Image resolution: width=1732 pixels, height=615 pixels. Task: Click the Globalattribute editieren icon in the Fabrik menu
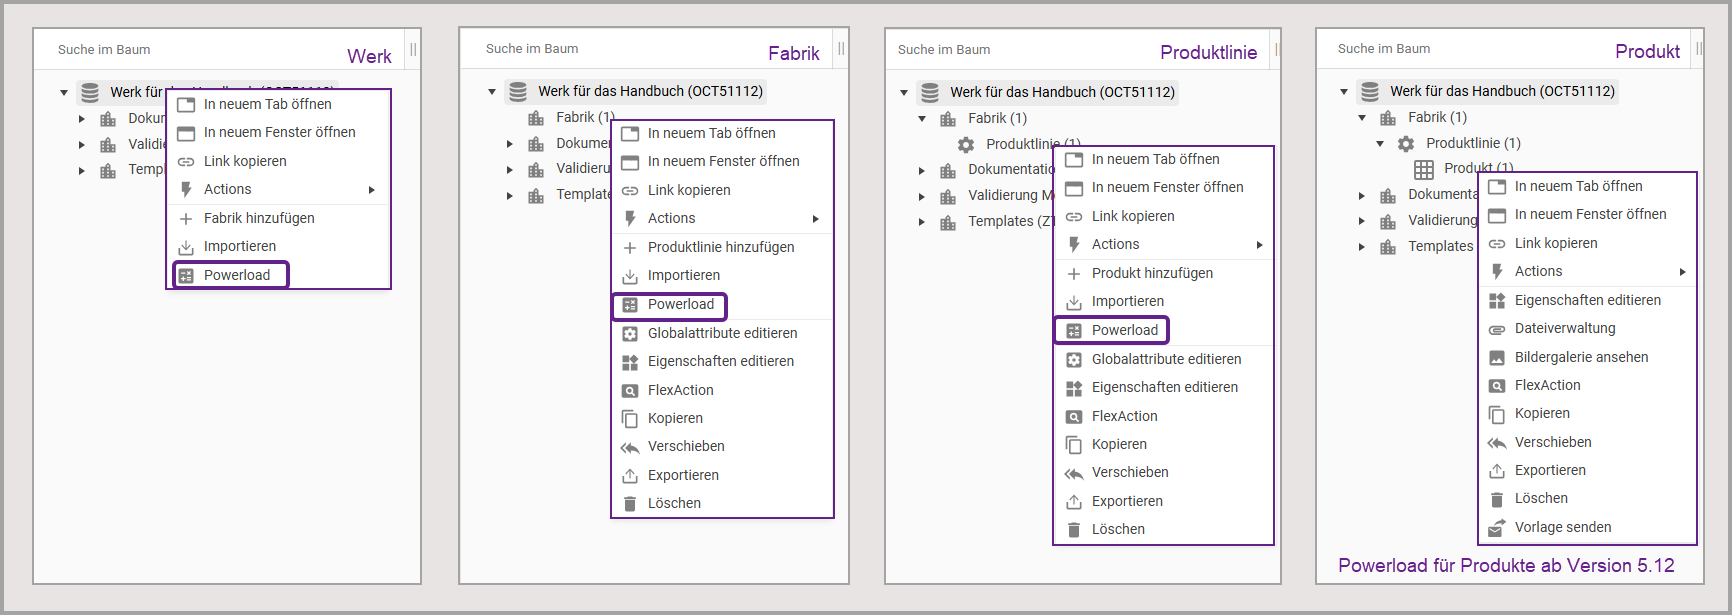[x=630, y=334]
